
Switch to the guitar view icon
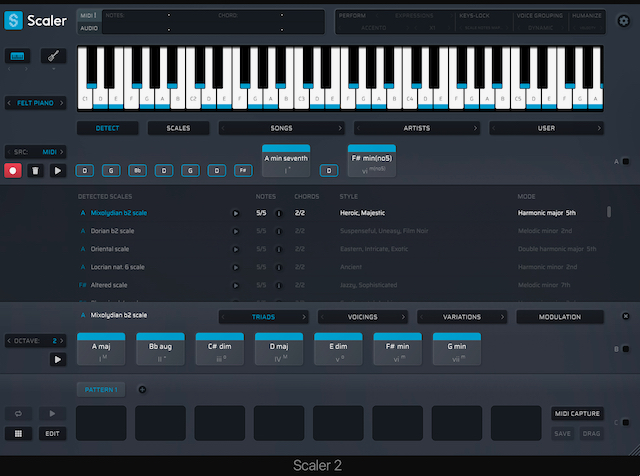click(x=53, y=56)
